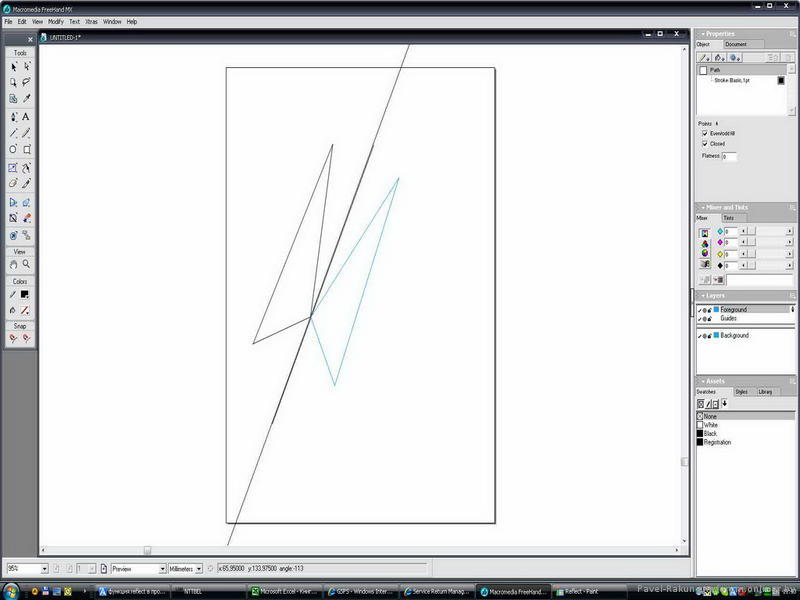Image resolution: width=800 pixels, height=600 pixels.
Task: Select the Black swatch
Action: click(745, 434)
